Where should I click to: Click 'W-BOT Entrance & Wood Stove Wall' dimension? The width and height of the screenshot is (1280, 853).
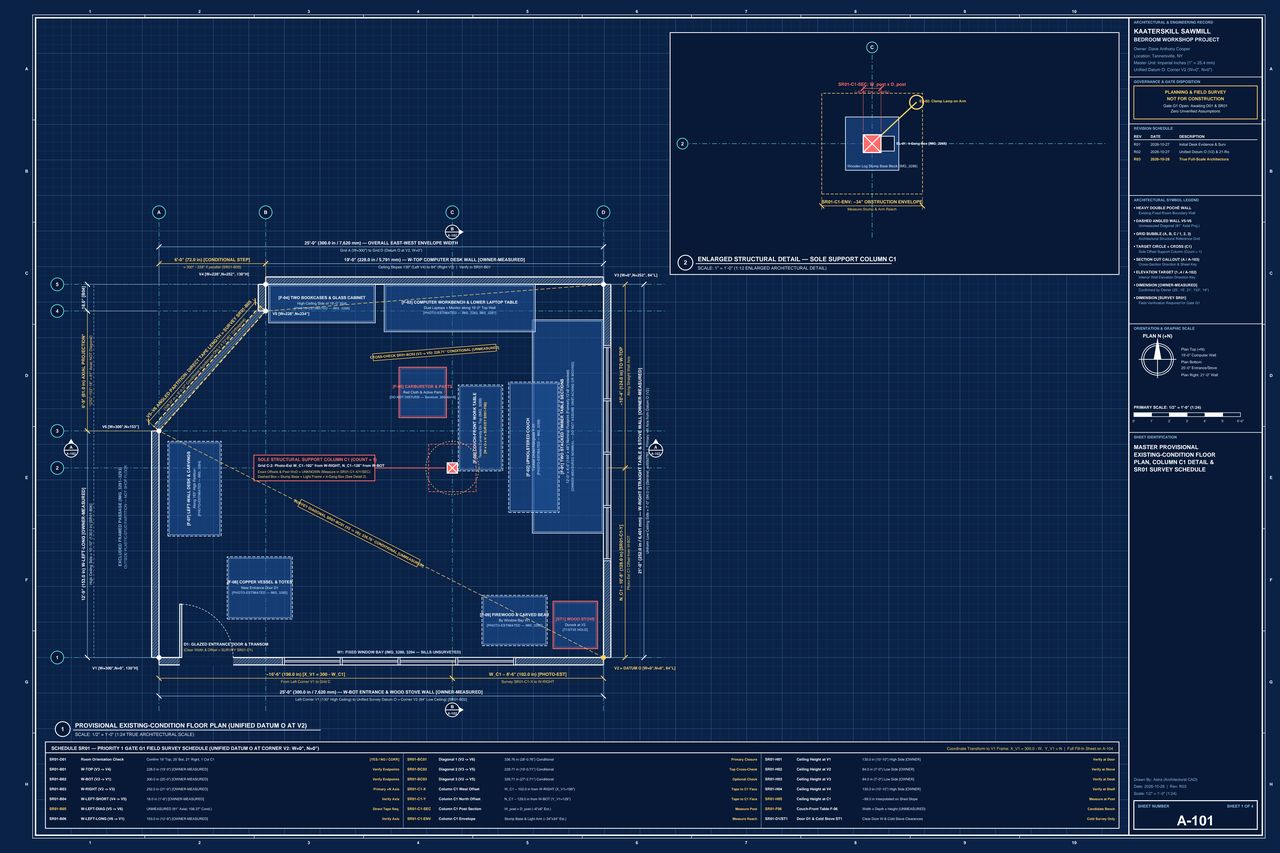click(381, 692)
